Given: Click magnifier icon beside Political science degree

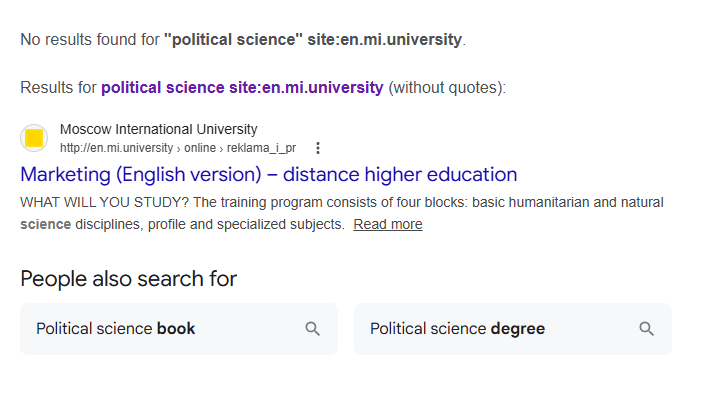Looking at the screenshot, I should click(647, 329).
